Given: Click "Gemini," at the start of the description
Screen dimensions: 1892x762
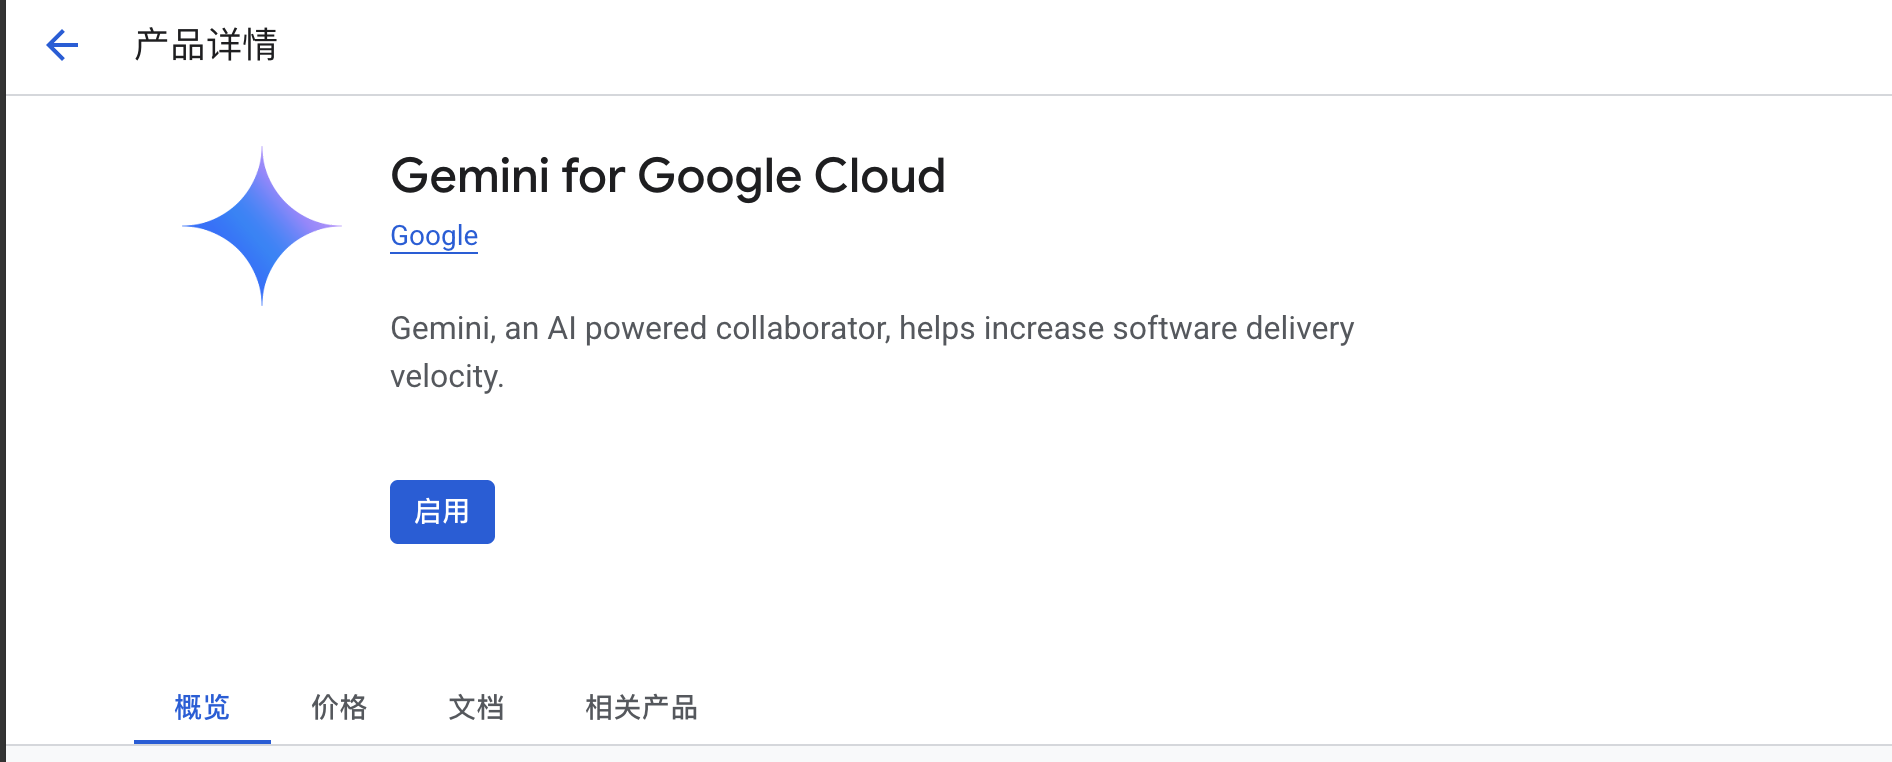Looking at the screenshot, I should click(441, 329).
